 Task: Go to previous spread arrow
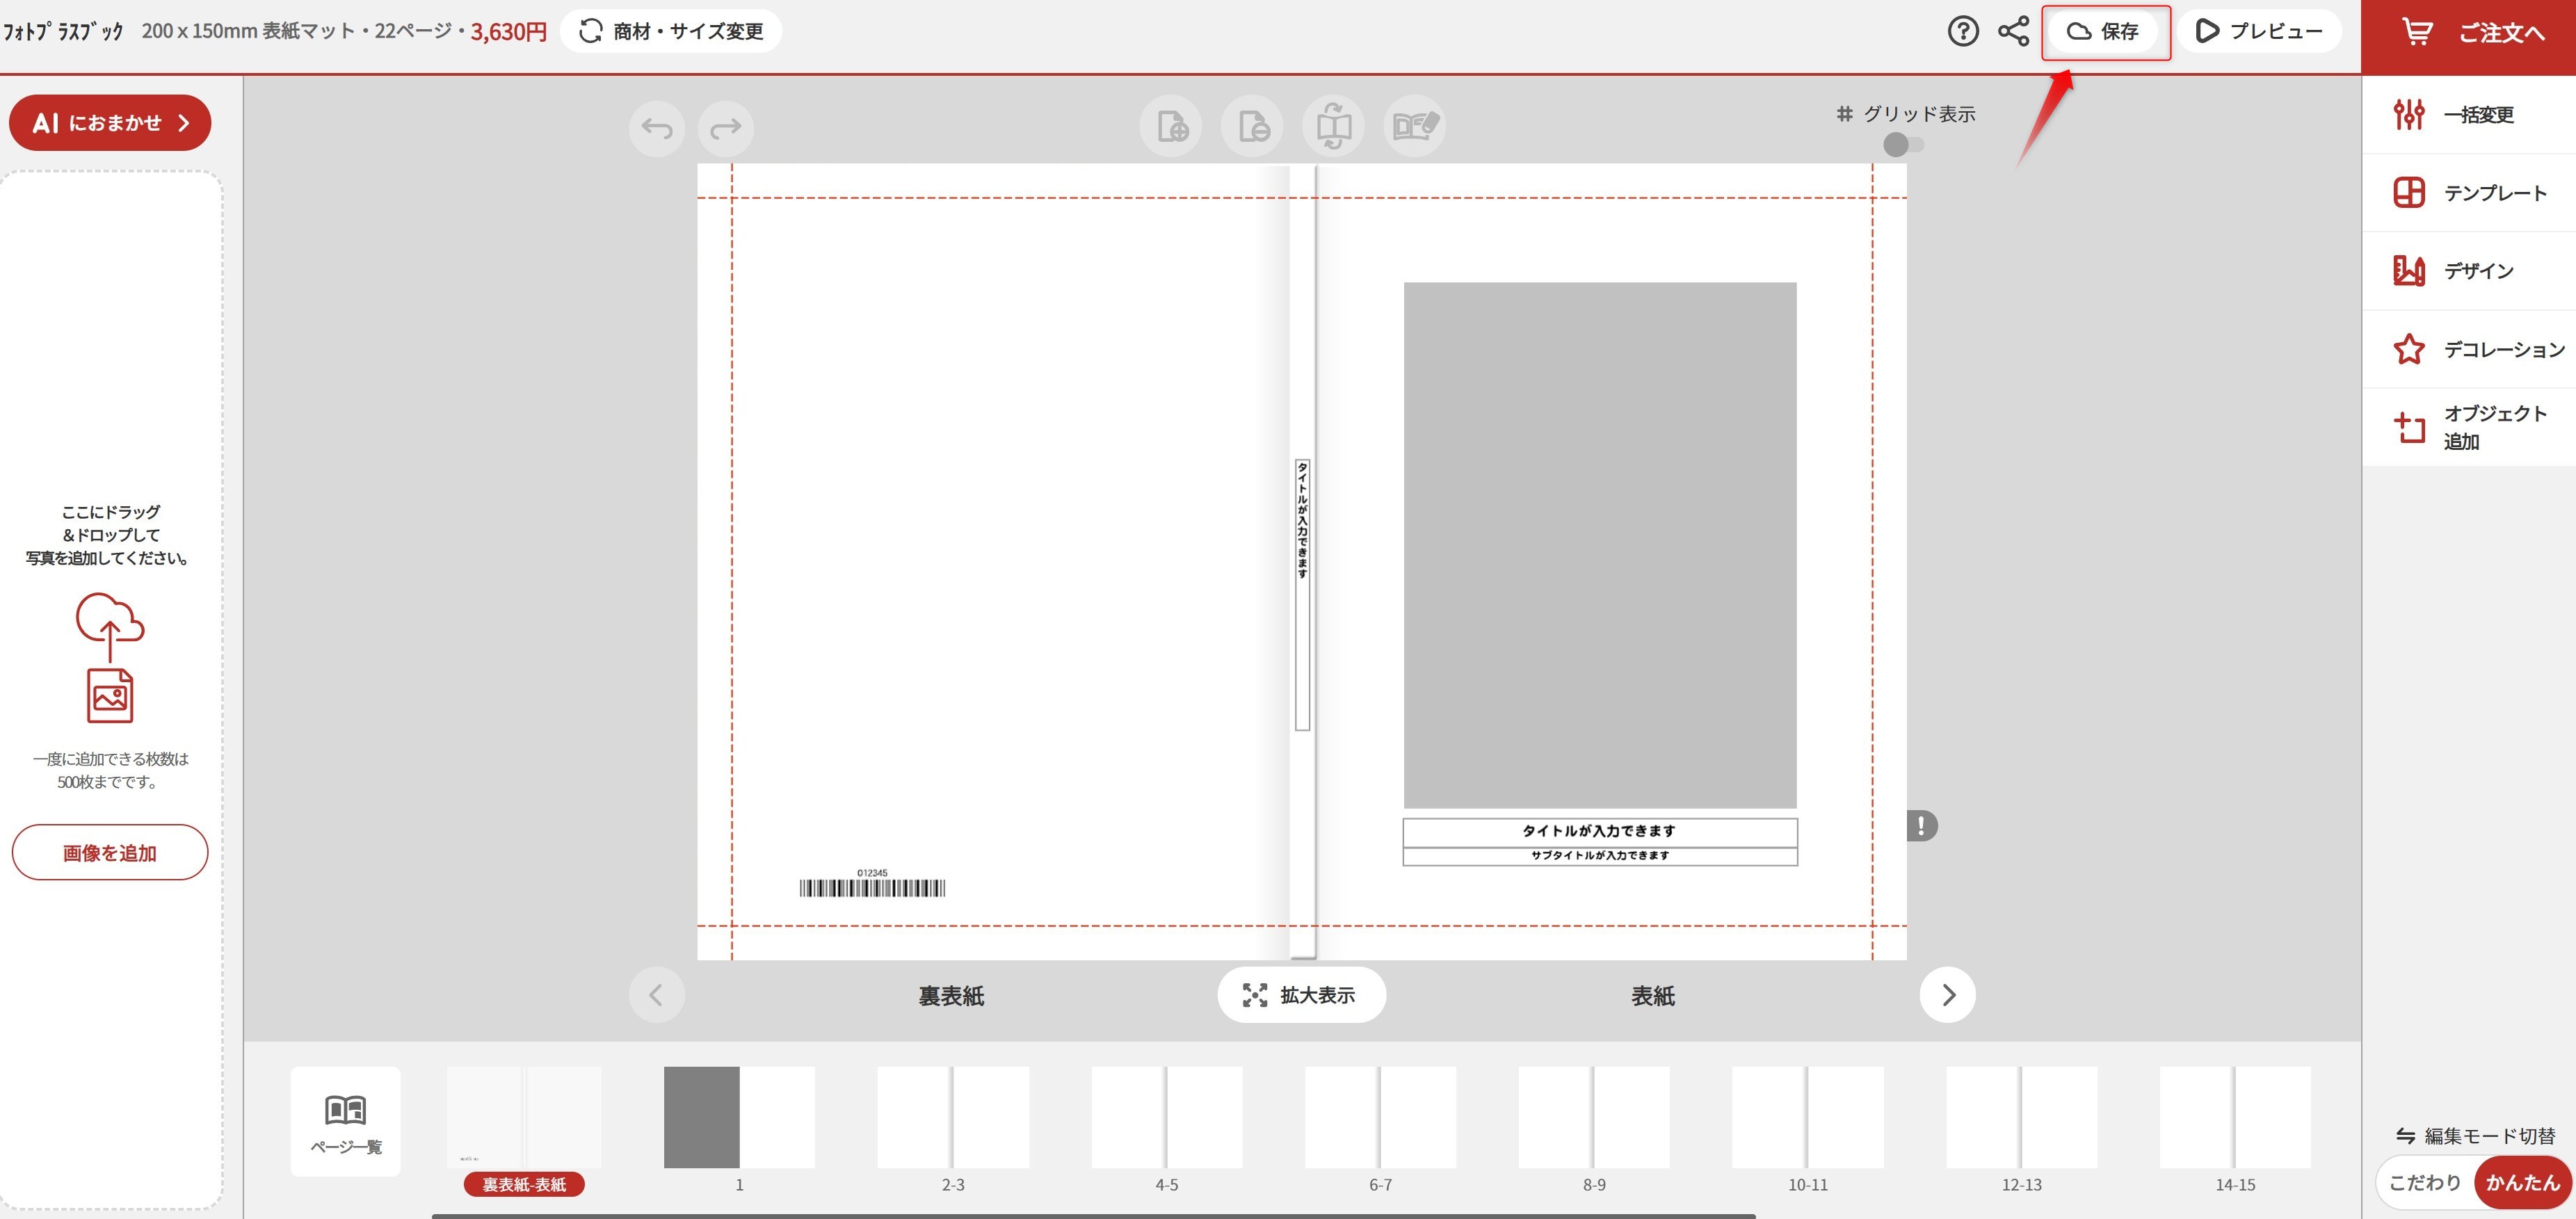(657, 995)
